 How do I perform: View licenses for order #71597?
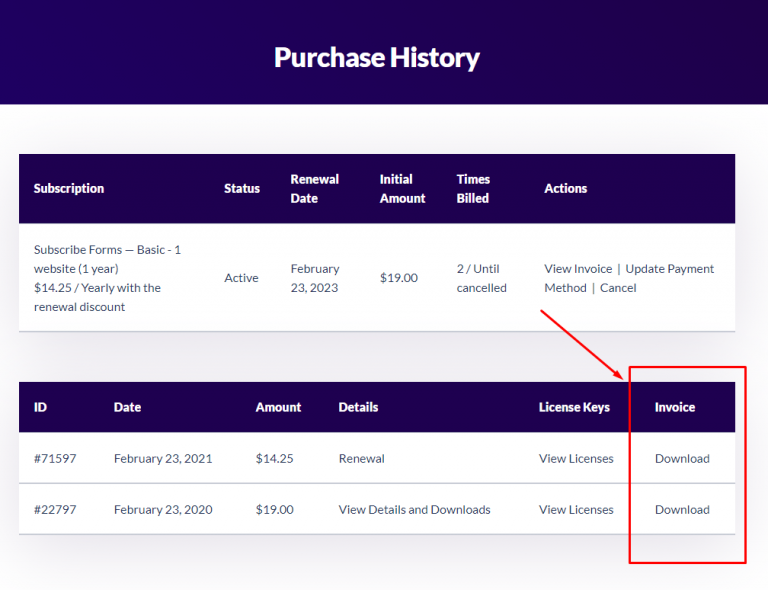(576, 458)
